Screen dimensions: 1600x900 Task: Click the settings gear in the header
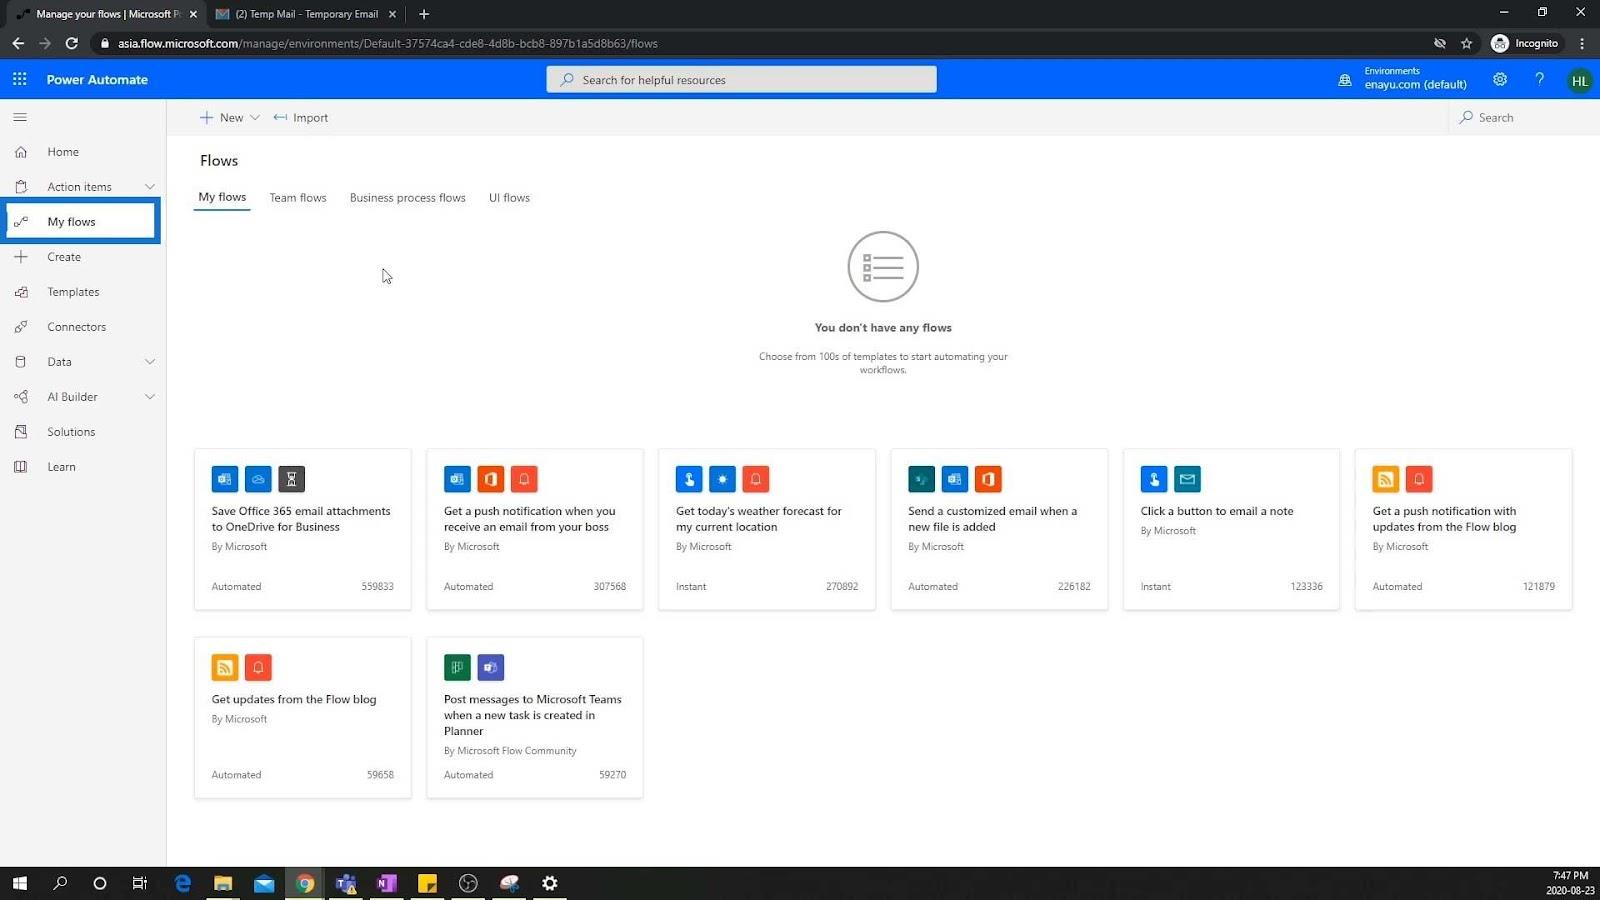[1500, 79]
